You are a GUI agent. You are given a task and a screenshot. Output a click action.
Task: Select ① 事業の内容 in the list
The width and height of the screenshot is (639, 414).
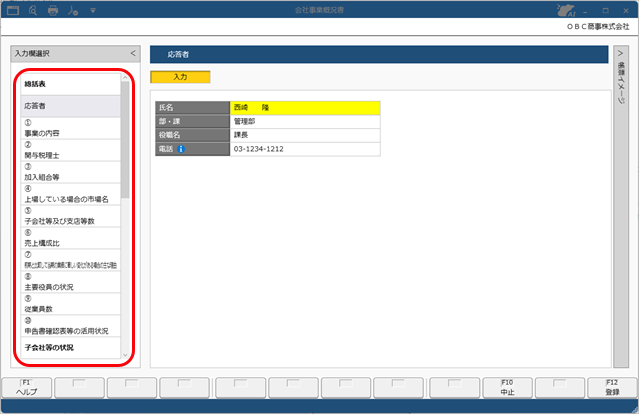point(71,128)
